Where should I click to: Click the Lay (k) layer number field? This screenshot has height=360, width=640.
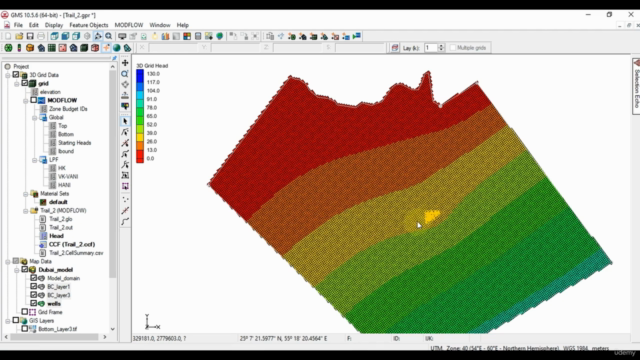pyautogui.click(x=430, y=48)
